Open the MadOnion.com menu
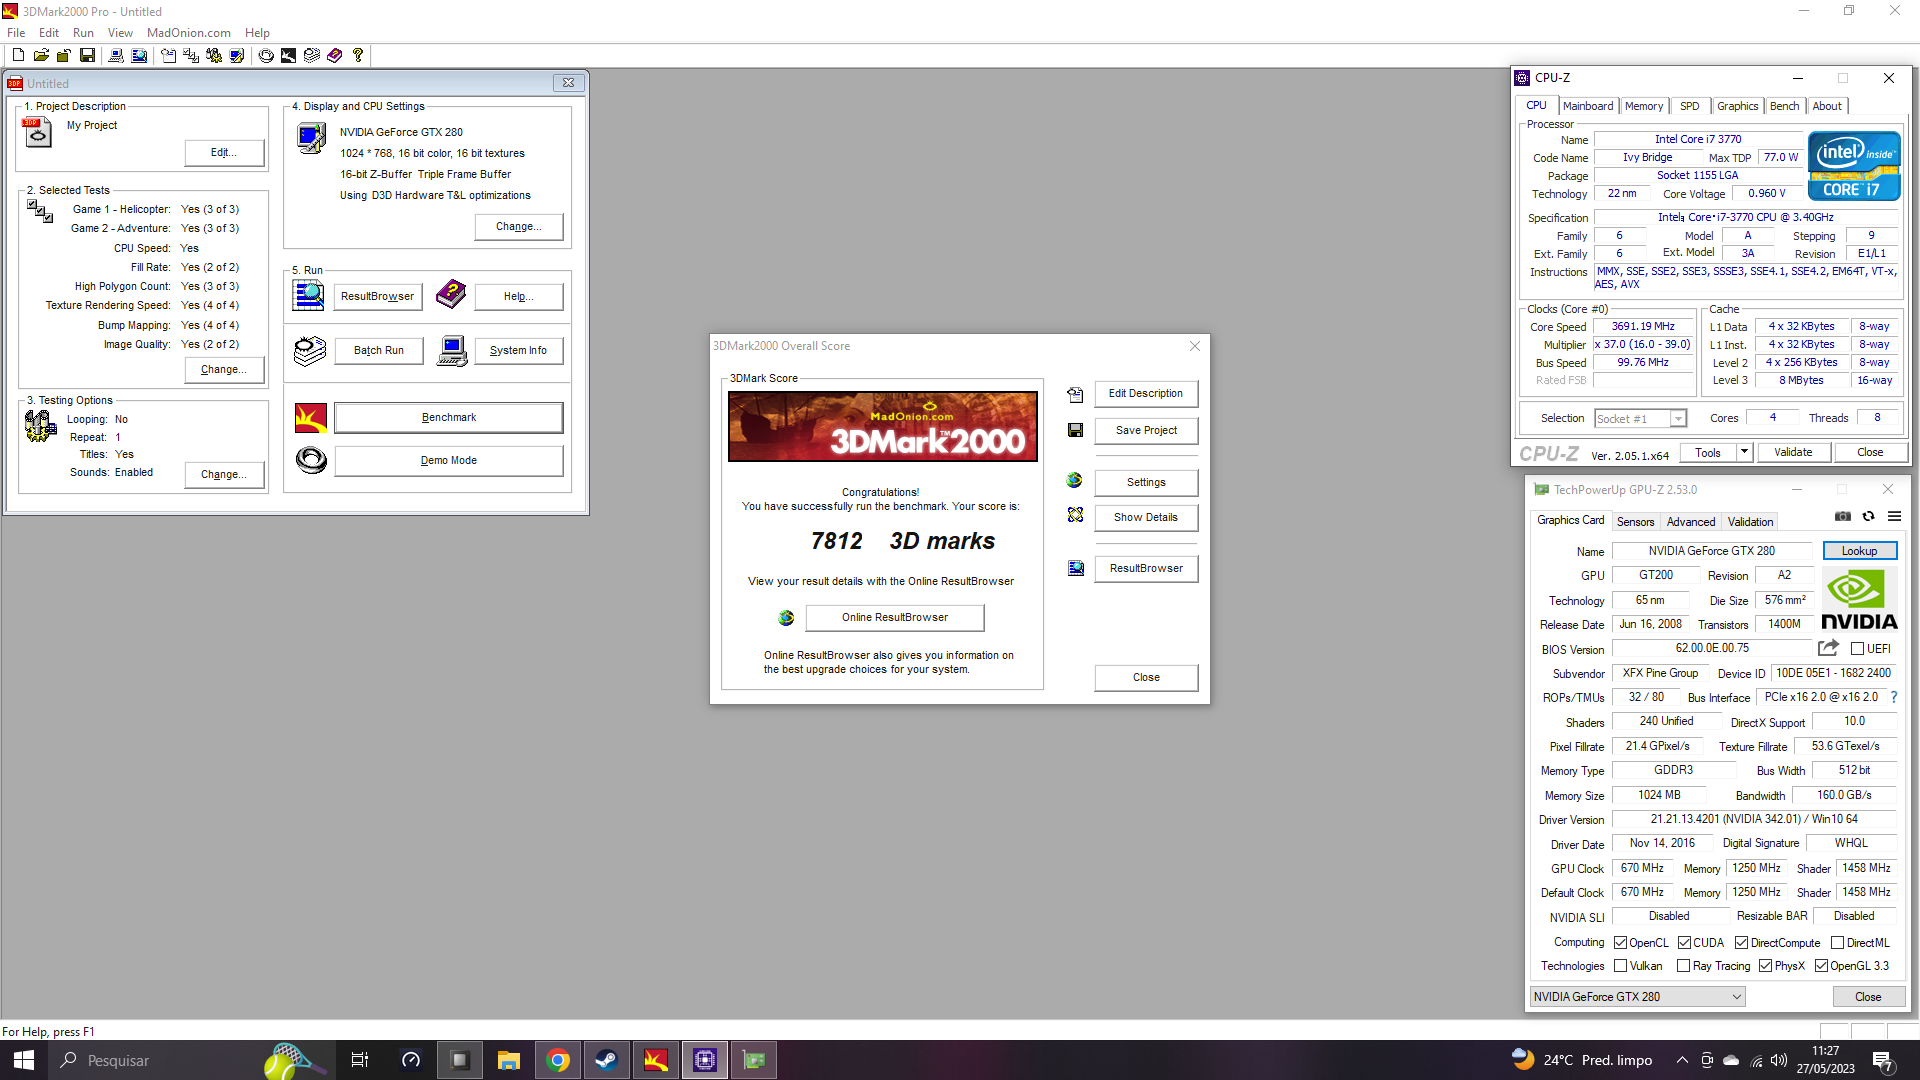This screenshot has height=1080, width=1920. [188, 33]
